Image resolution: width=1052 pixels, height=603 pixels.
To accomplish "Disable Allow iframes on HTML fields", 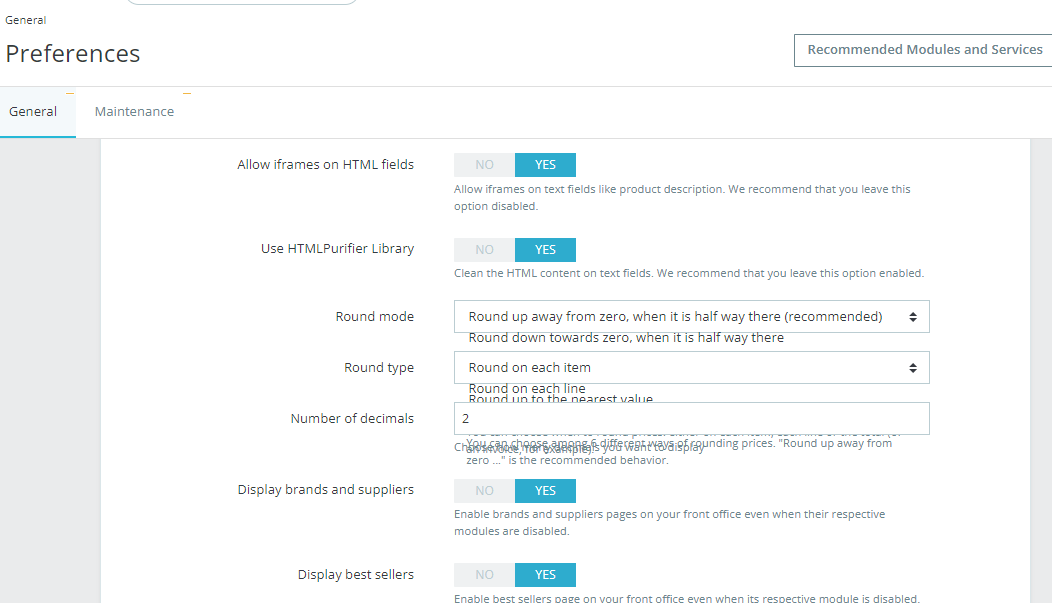I will click(484, 165).
